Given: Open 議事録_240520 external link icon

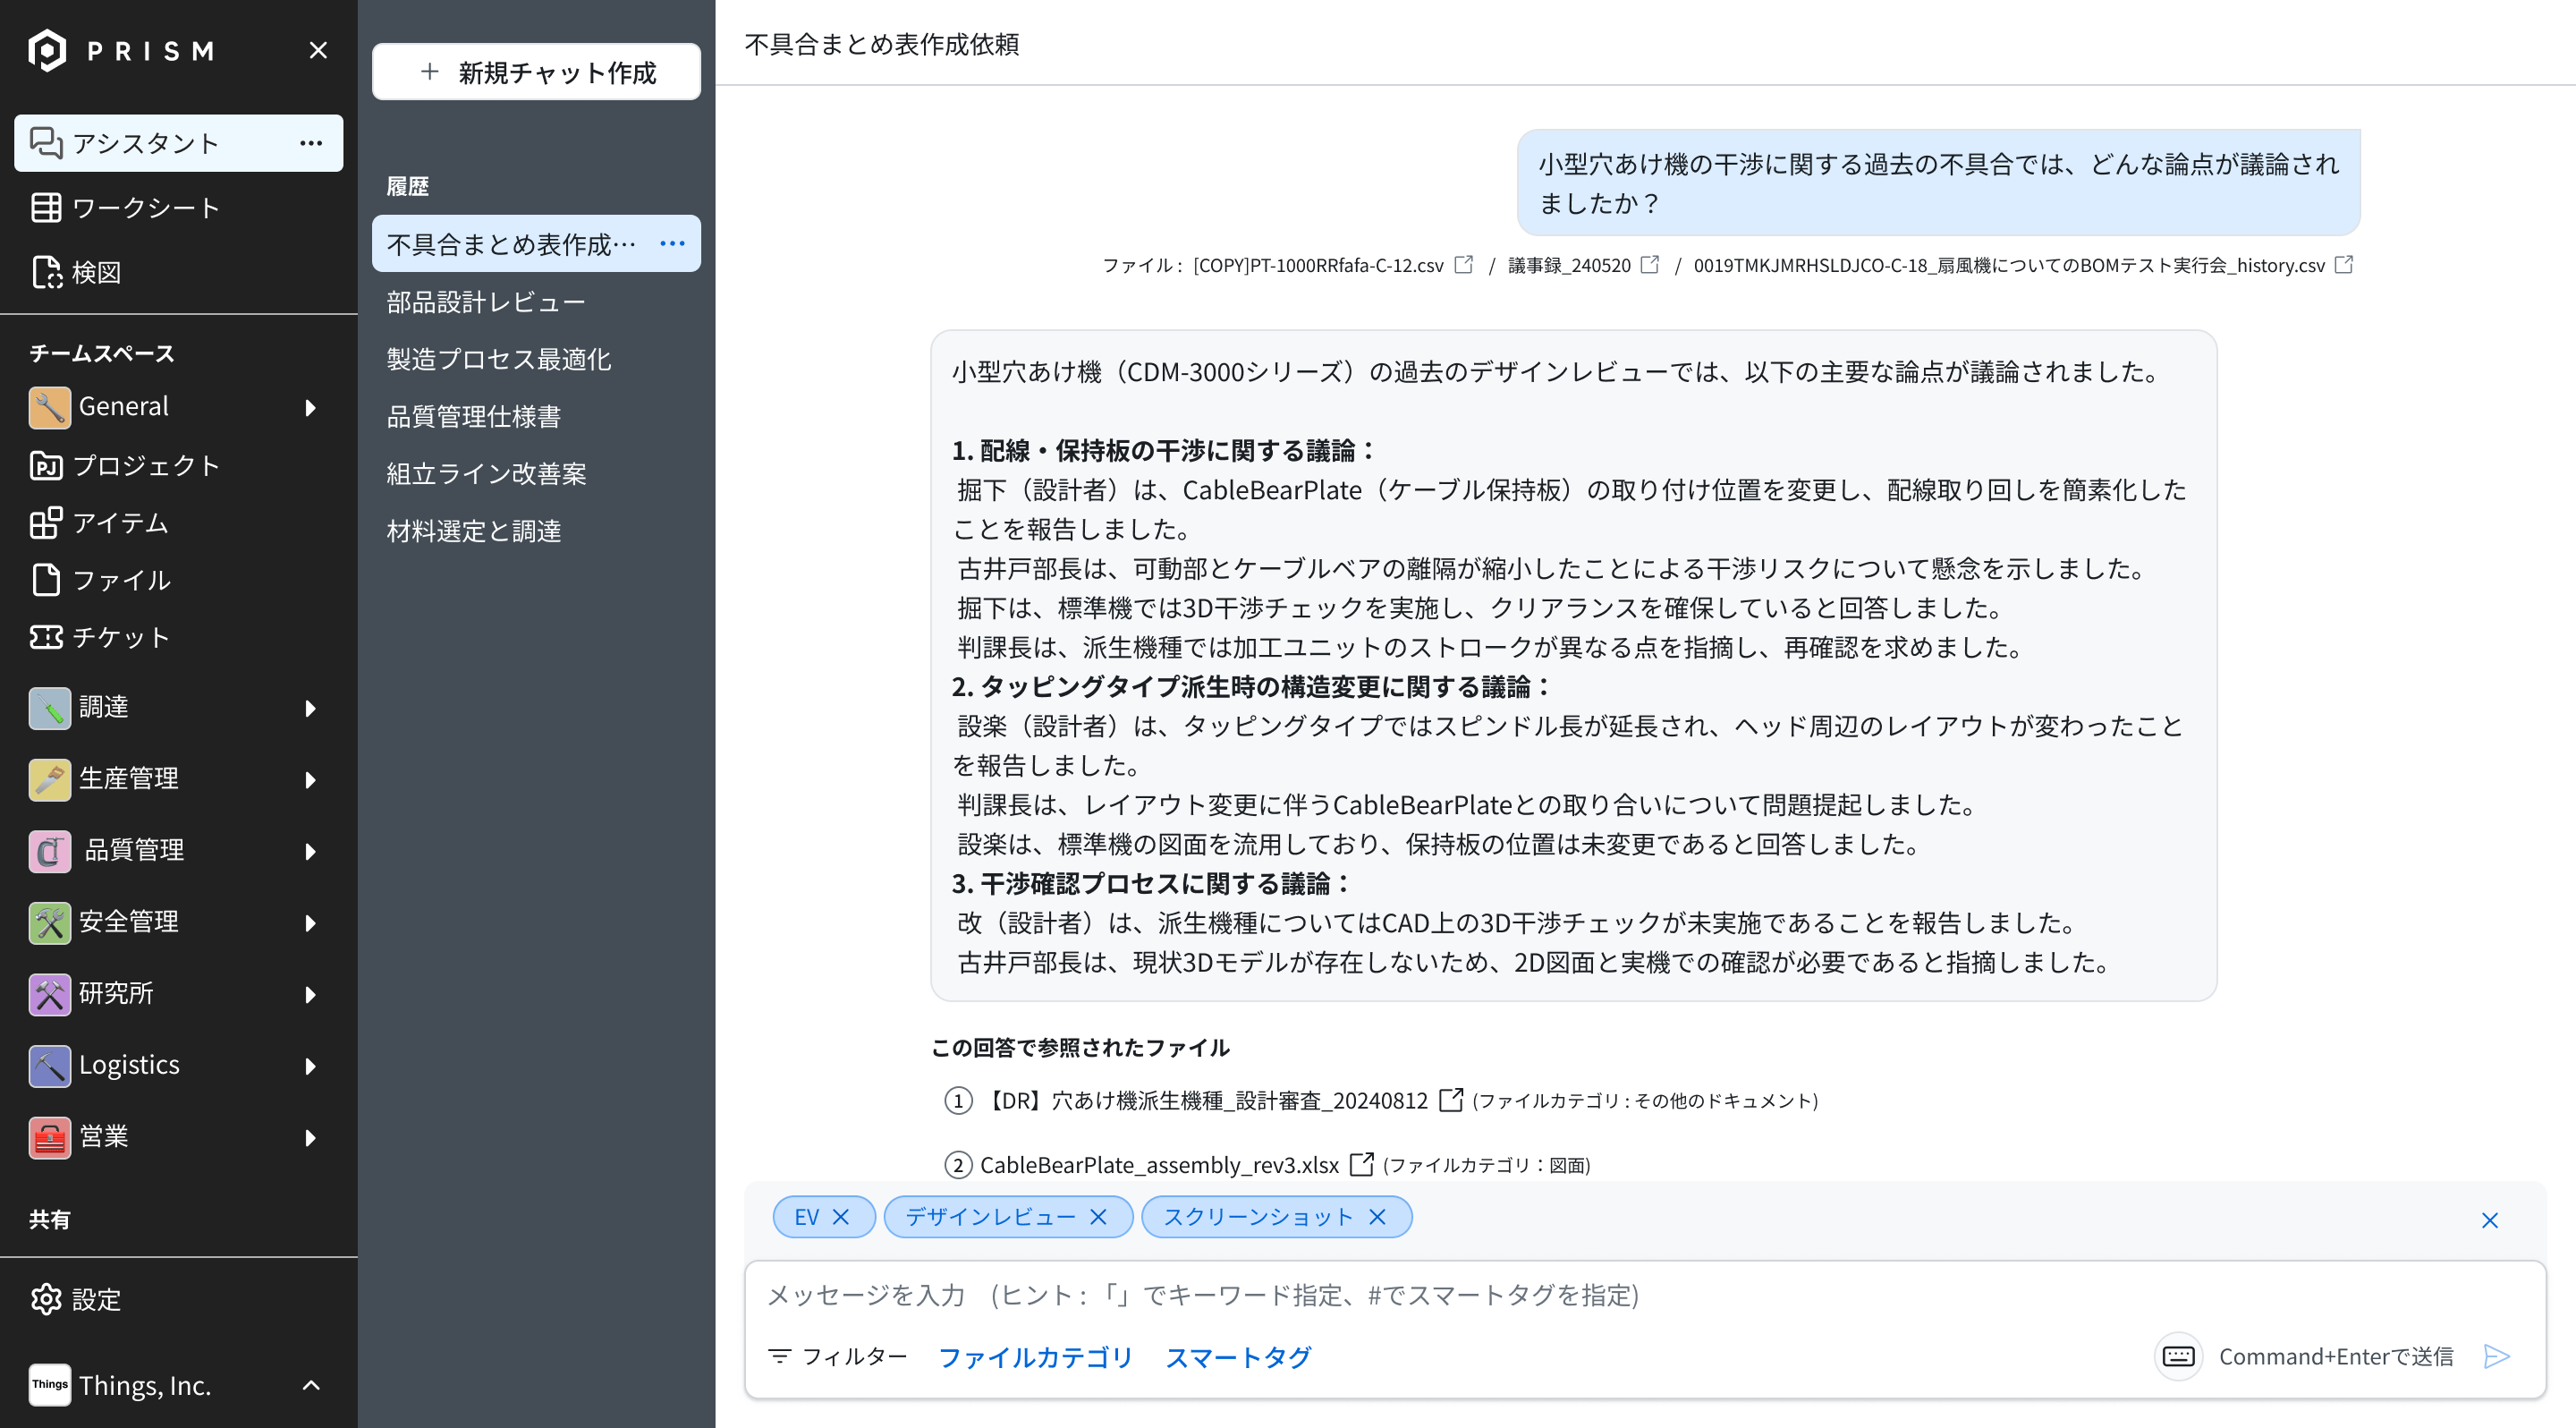Looking at the screenshot, I should (1650, 264).
